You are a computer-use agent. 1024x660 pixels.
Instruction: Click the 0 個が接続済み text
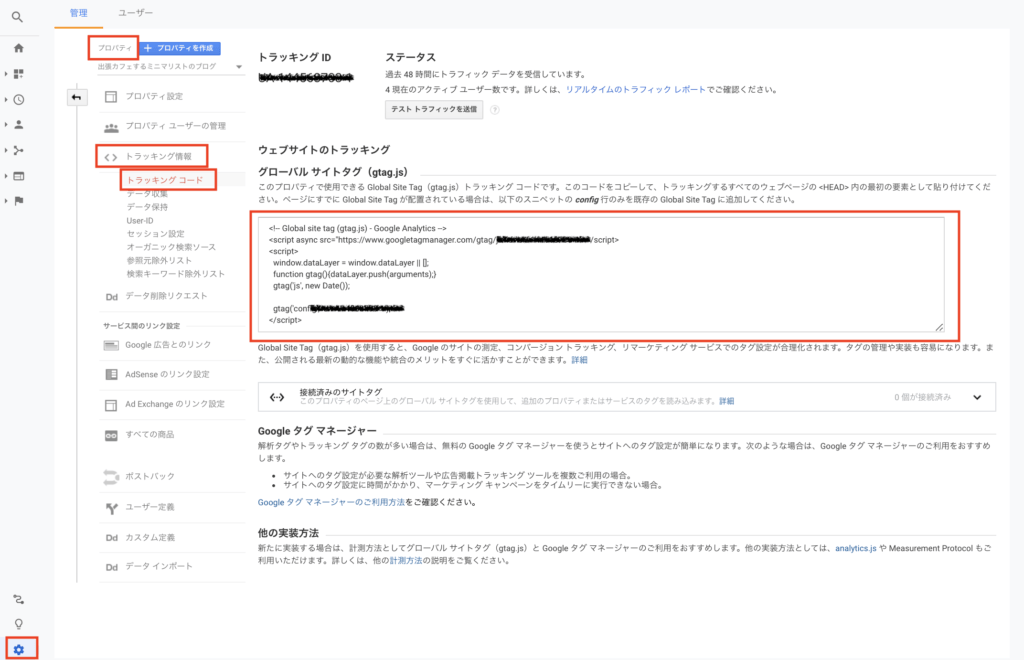(922, 398)
